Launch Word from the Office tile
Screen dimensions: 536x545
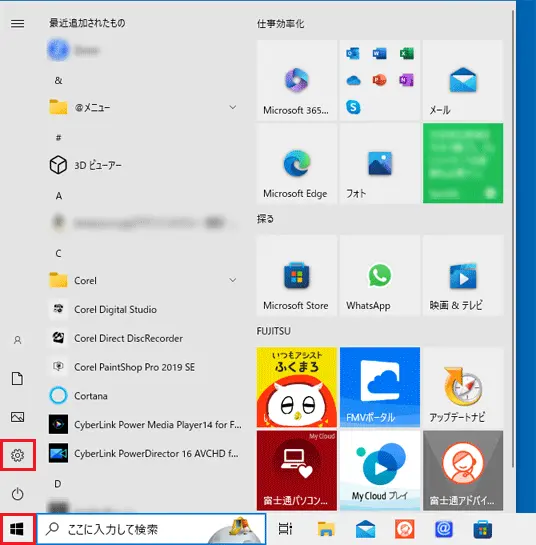(380, 54)
